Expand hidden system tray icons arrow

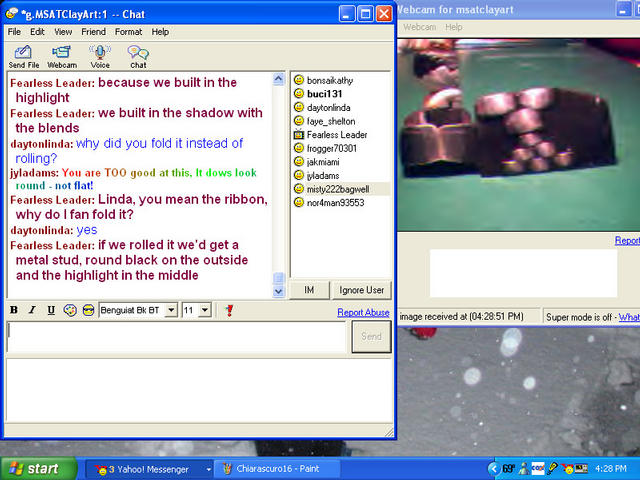point(494,469)
